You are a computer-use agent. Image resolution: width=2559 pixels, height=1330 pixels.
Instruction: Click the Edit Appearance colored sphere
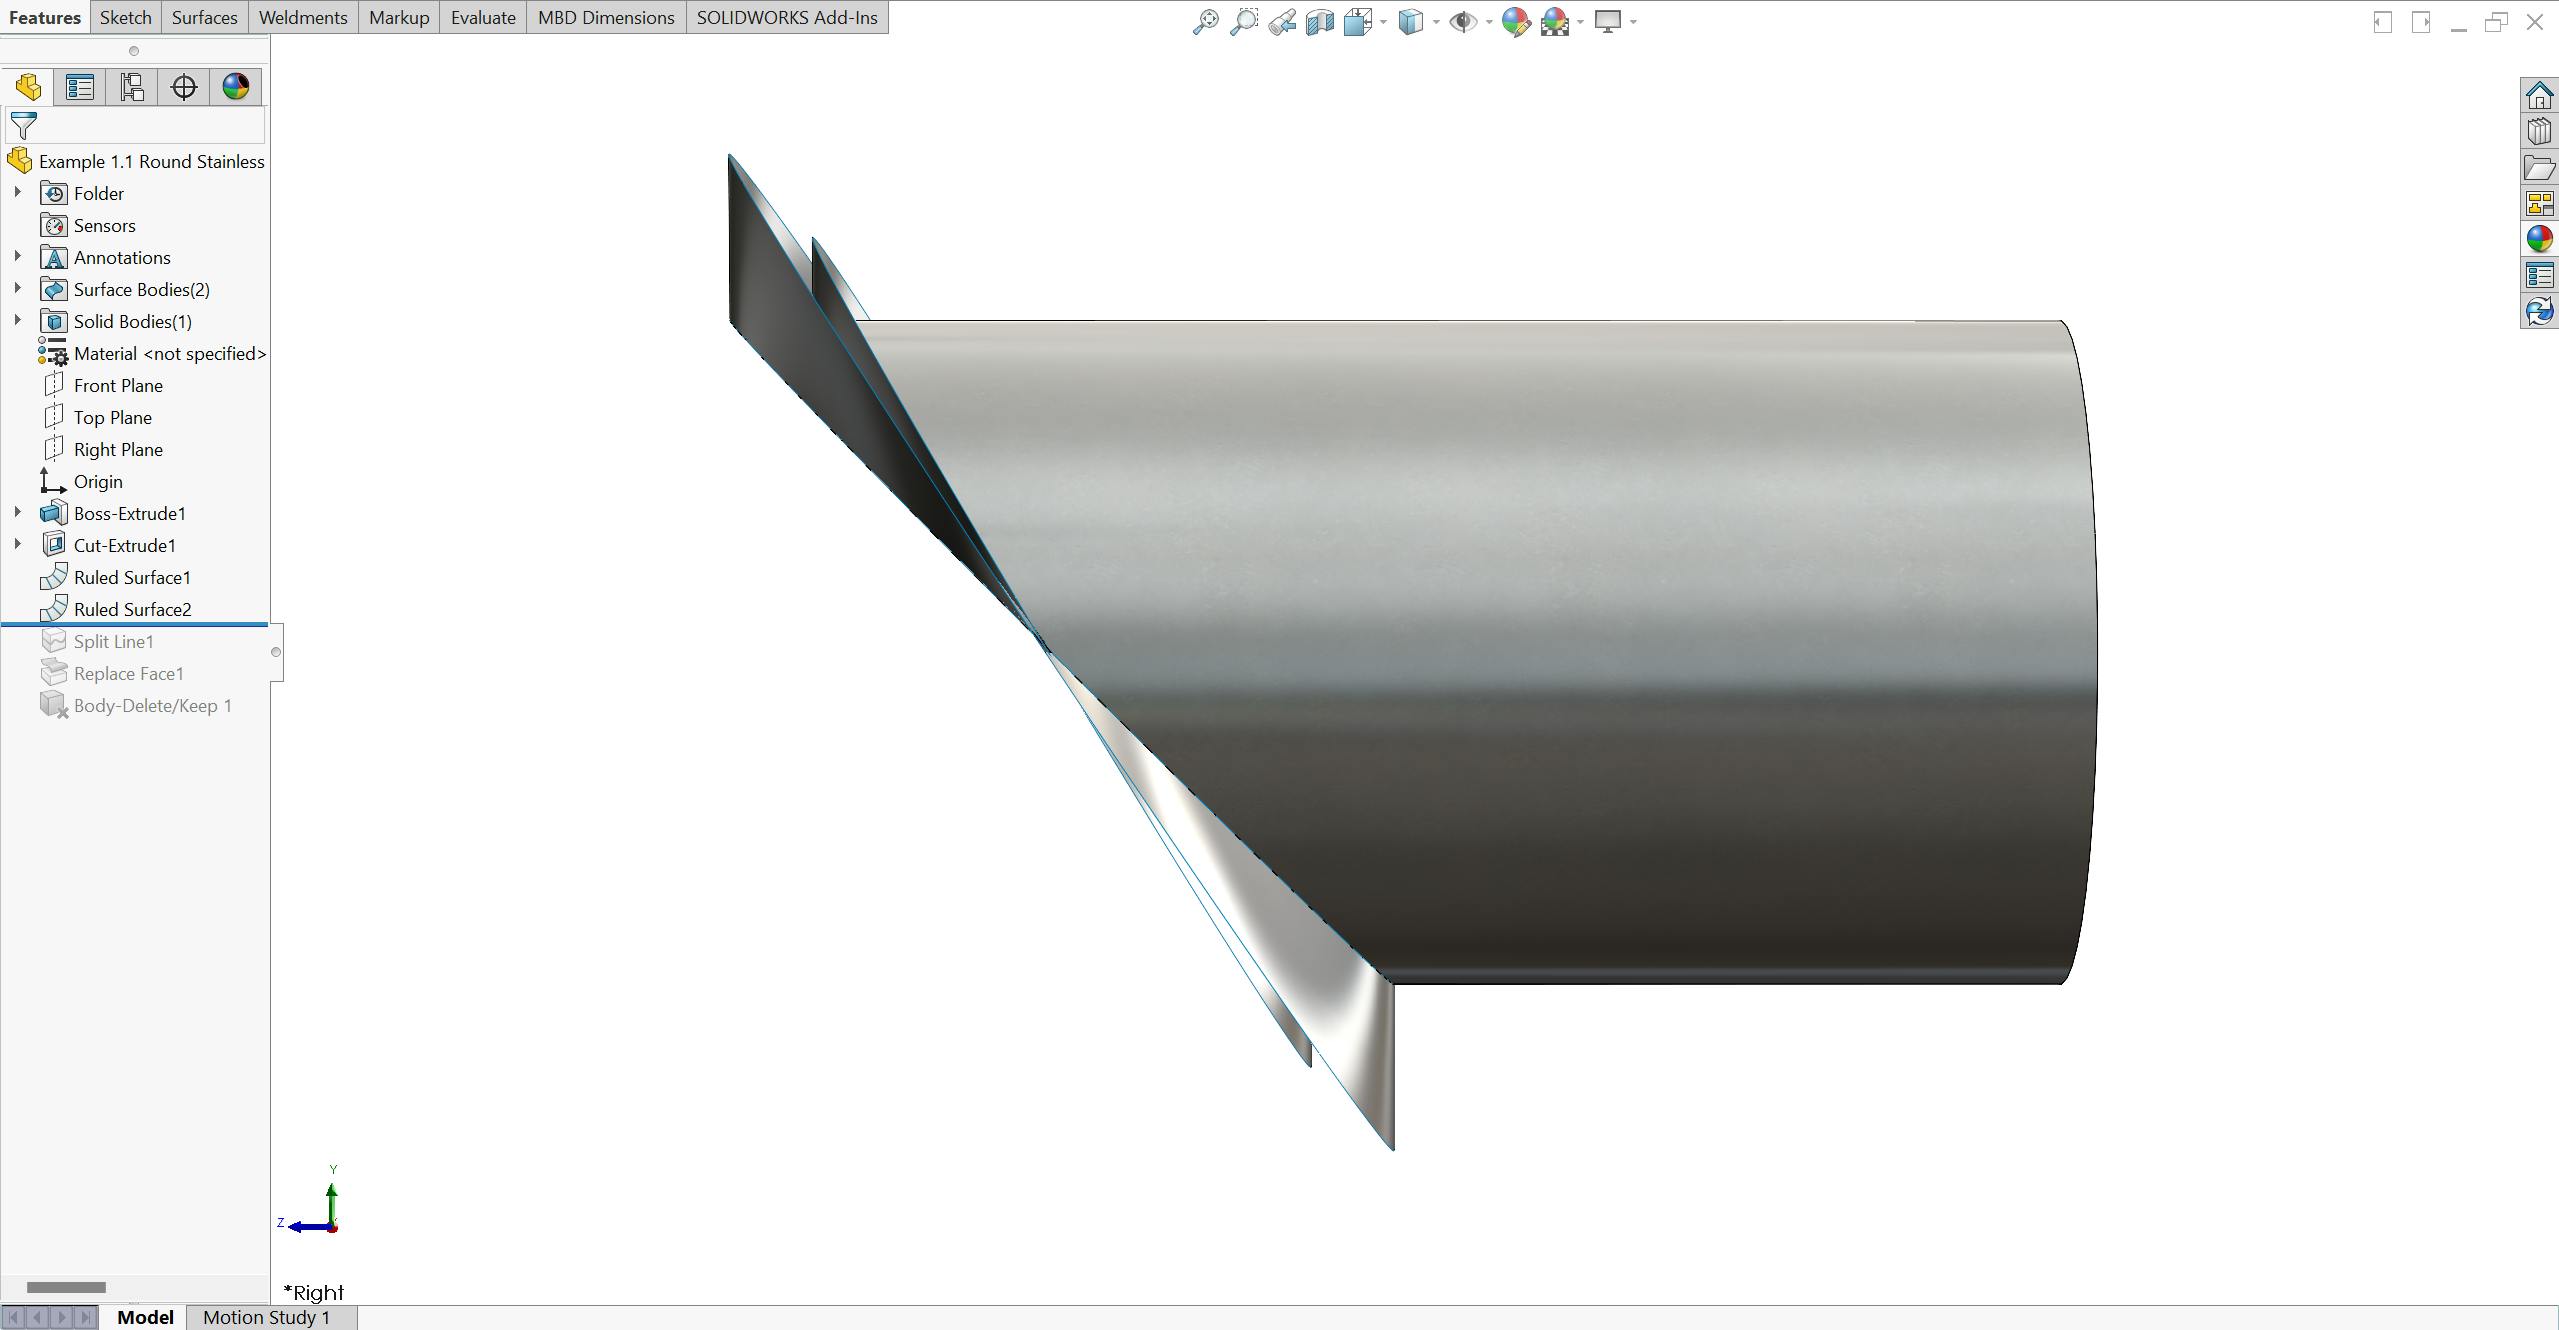(x=1516, y=20)
